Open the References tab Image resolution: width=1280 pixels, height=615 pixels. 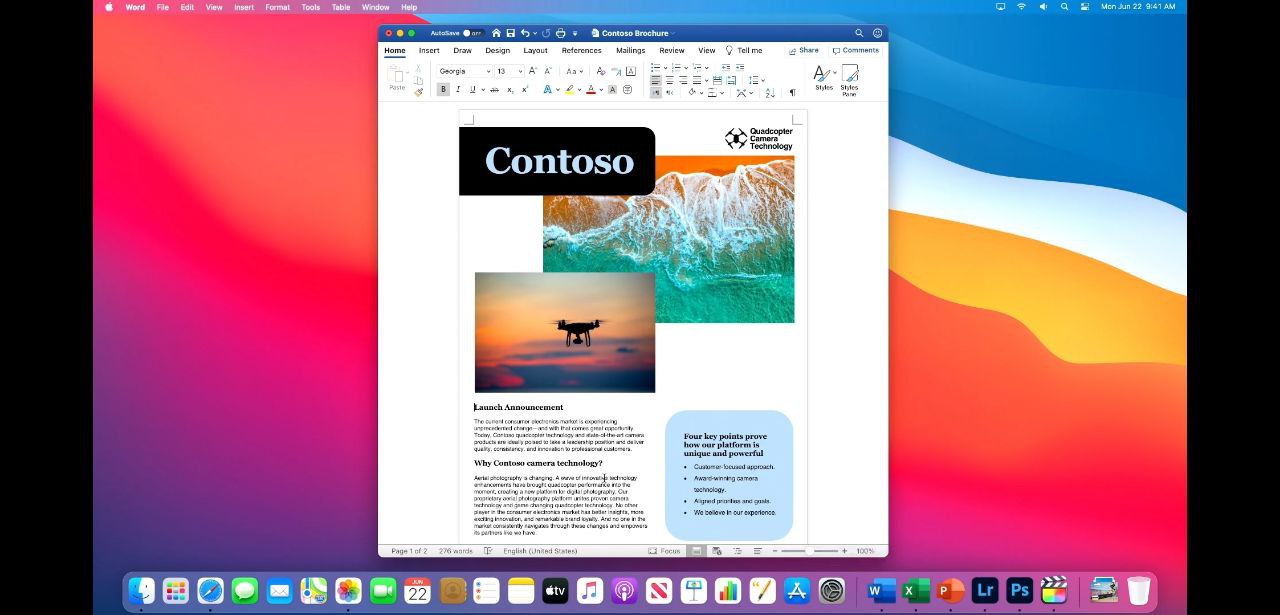click(x=581, y=50)
